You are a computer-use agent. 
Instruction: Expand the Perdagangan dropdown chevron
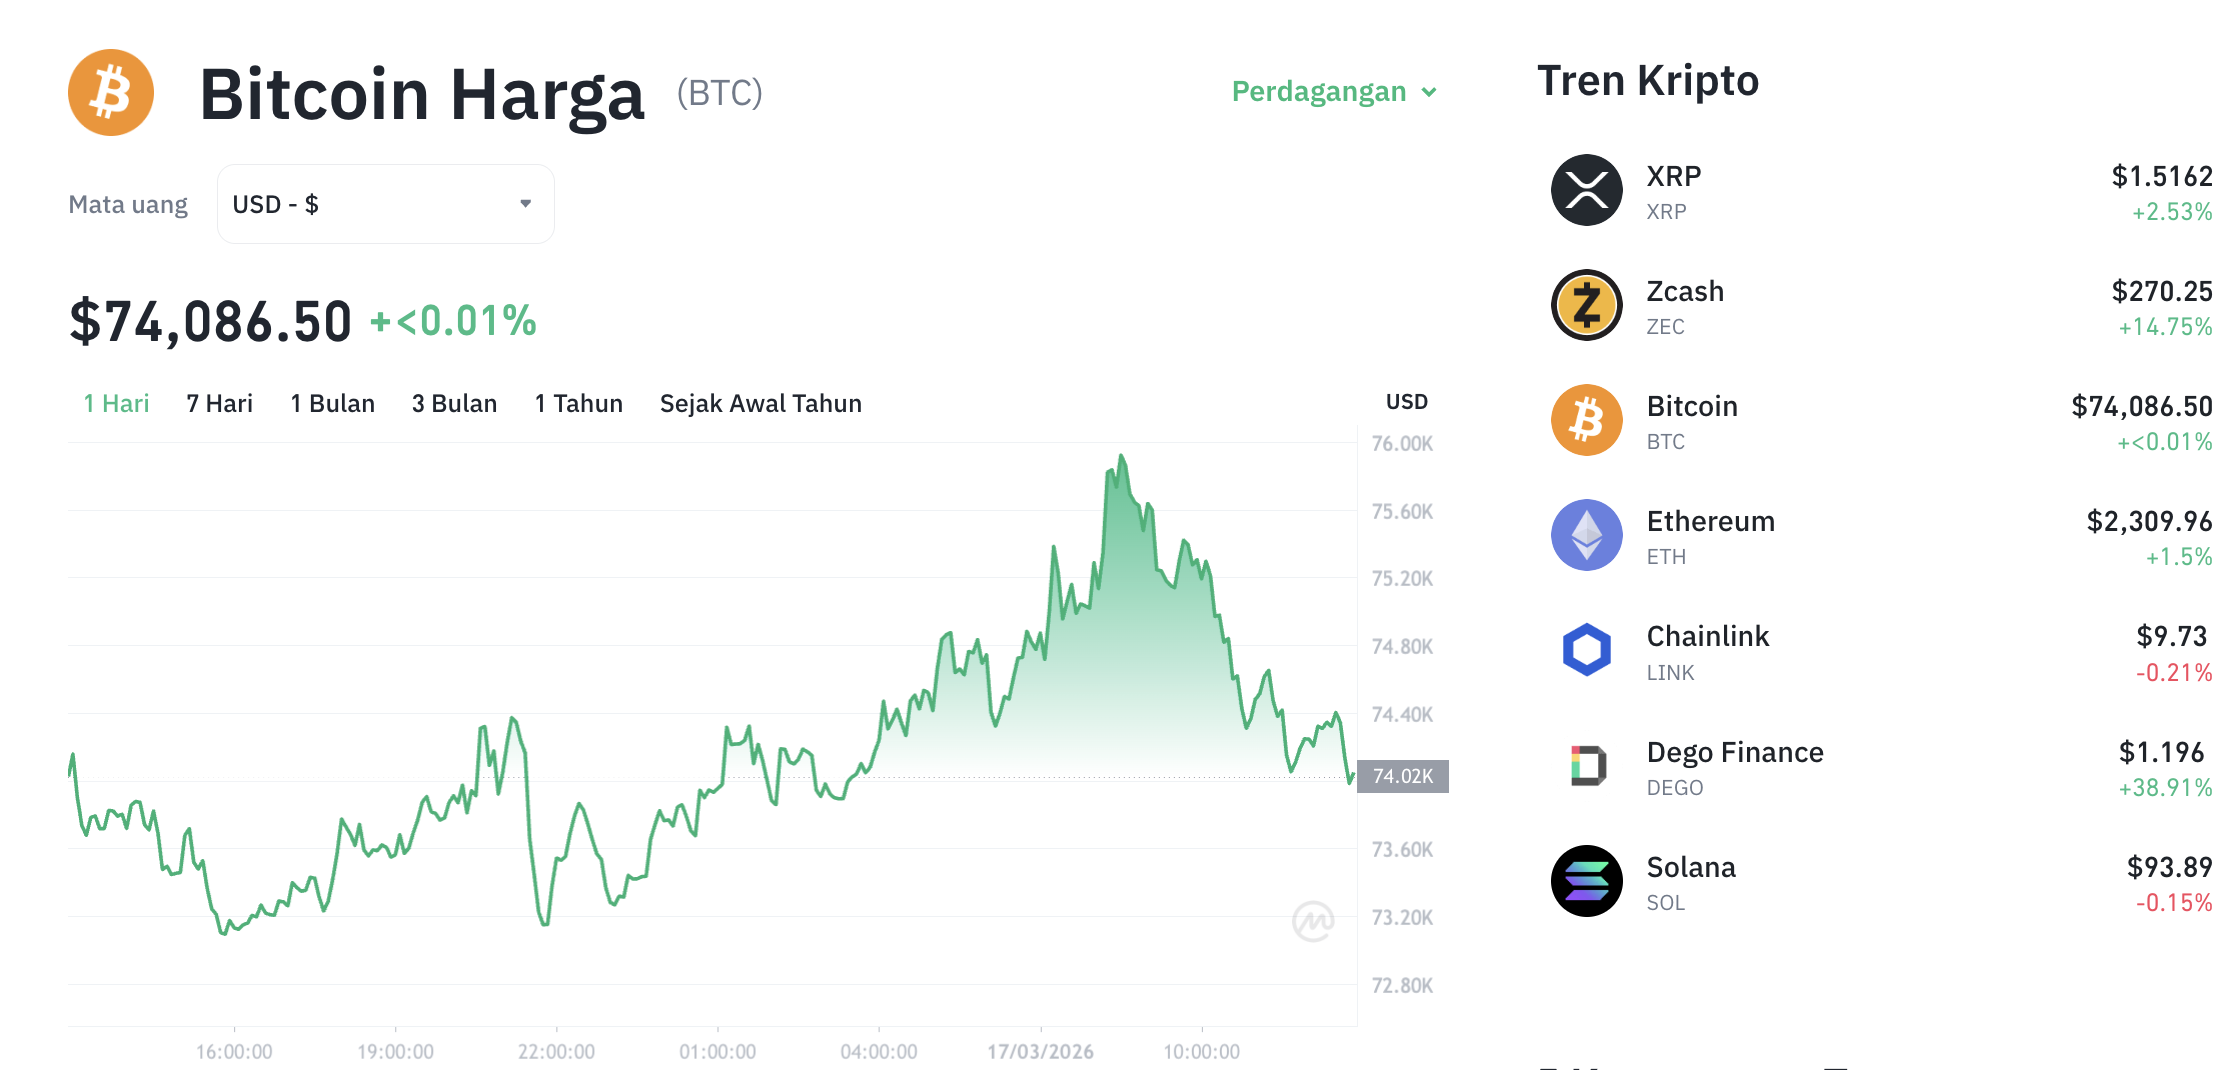coord(1429,92)
